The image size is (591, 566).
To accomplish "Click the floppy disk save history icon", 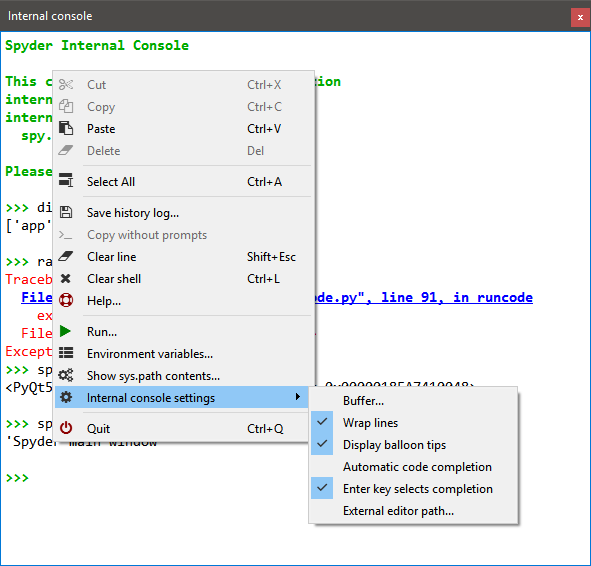I will (x=66, y=212).
